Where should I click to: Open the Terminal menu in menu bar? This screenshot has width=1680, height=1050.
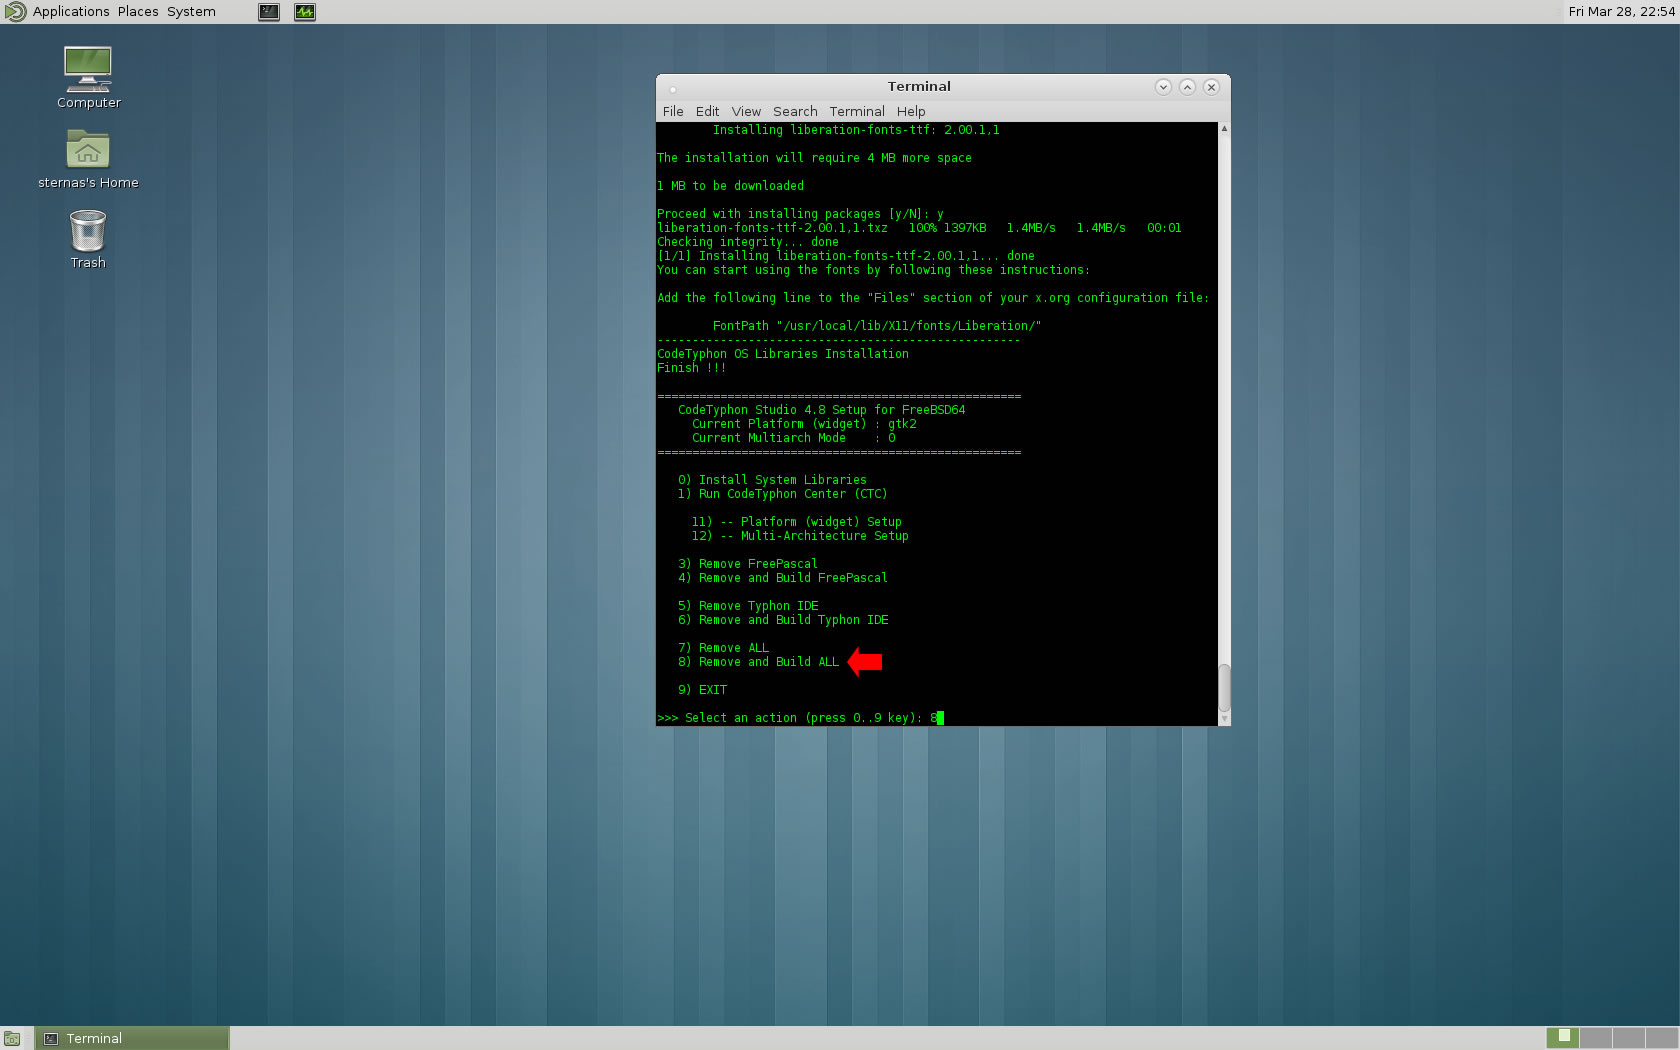[857, 111]
